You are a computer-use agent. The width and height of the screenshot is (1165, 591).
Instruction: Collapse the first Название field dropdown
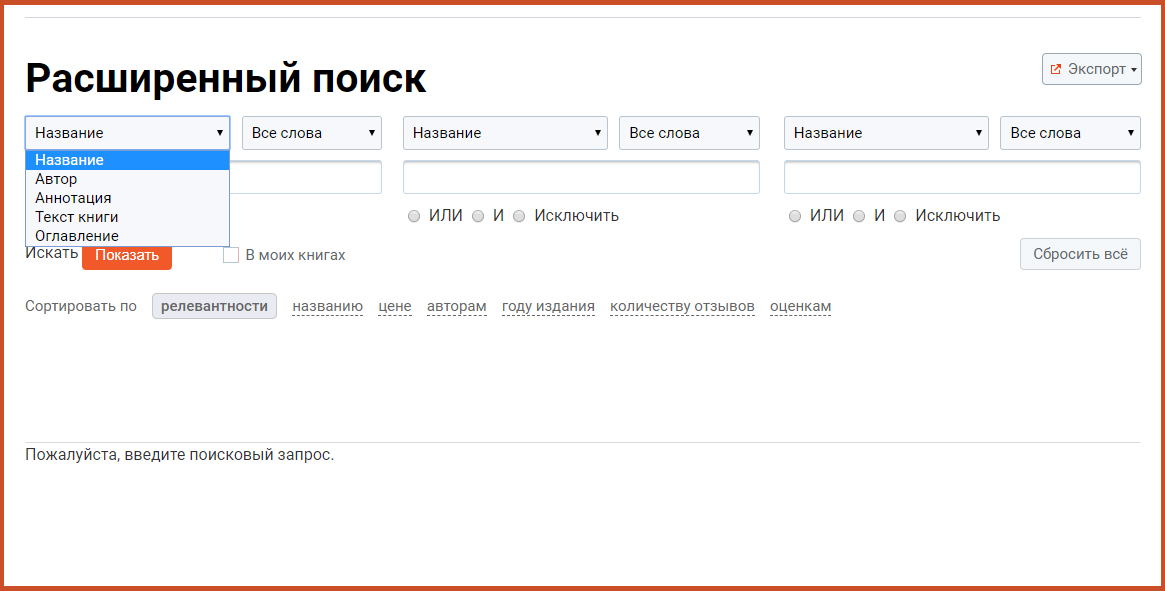pyautogui.click(x=128, y=133)
